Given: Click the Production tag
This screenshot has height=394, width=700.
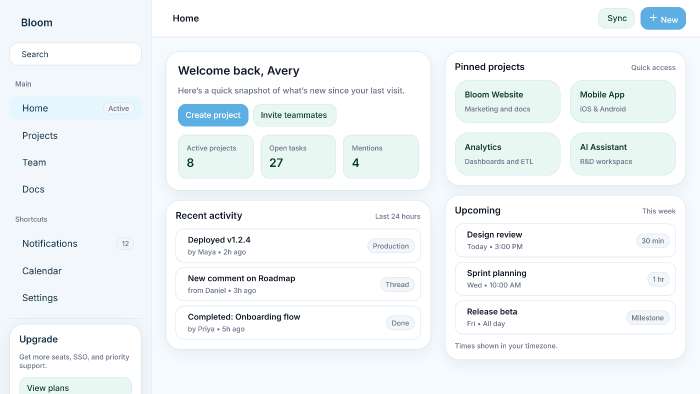Looking at the screenshot, I should [x=391, y=246].
